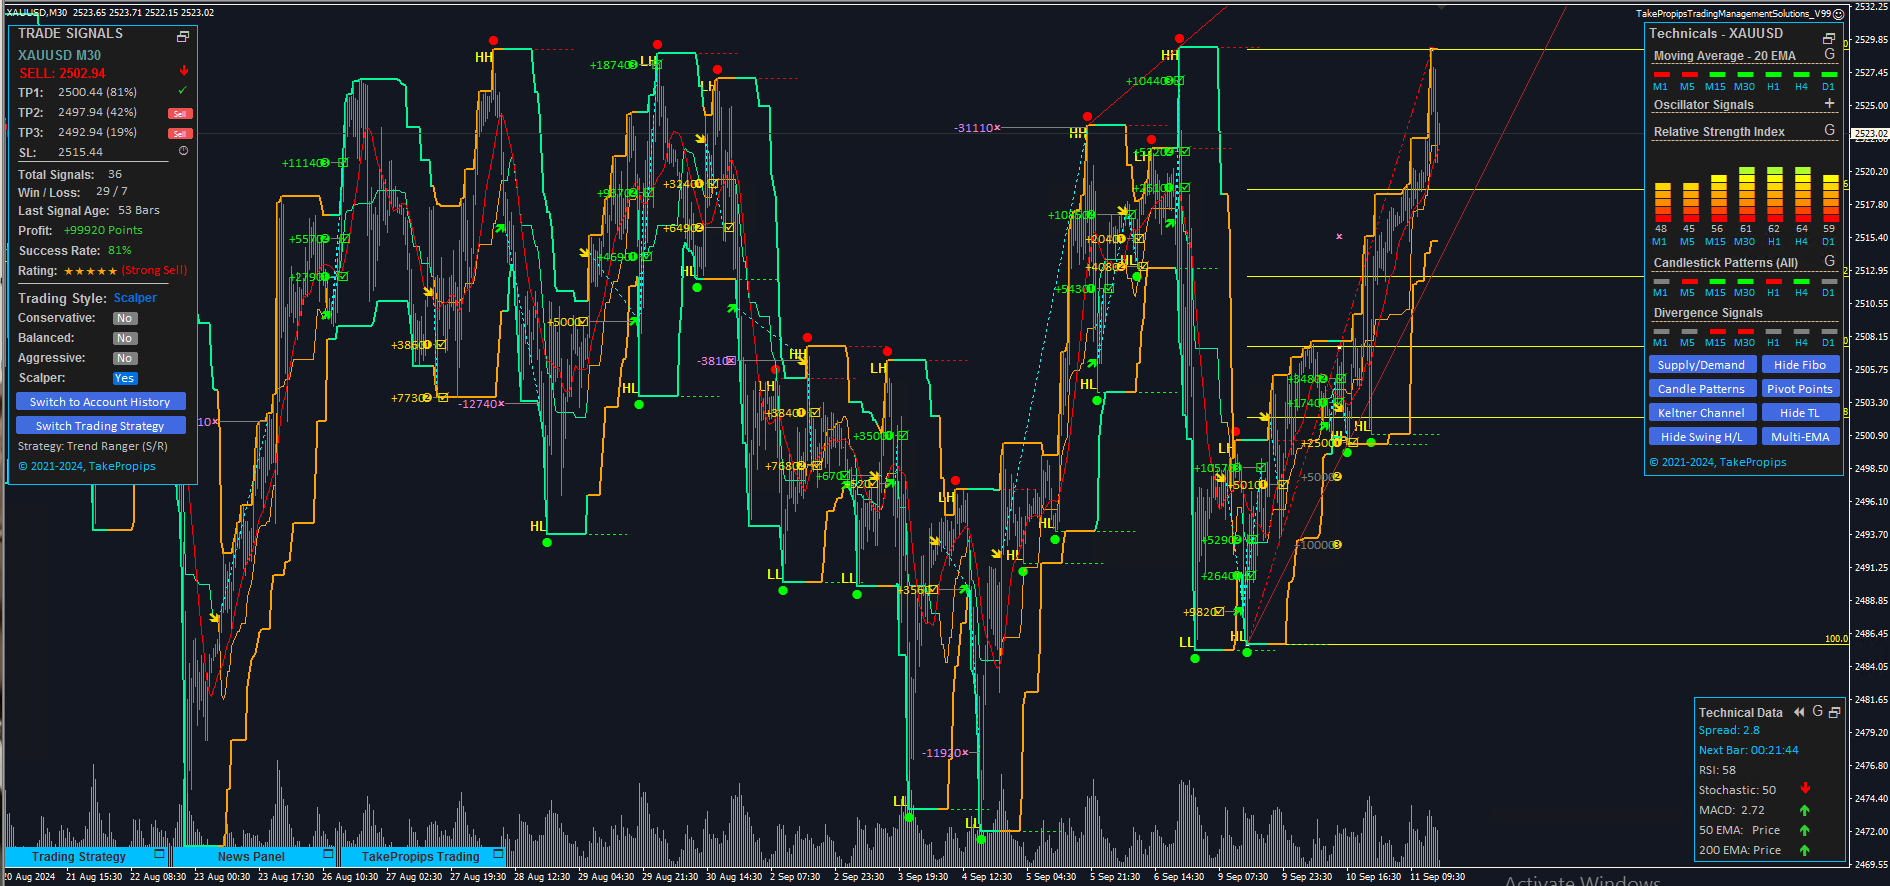The width and height of the screenshot is (1890, 886).
Task: Toggle the Conservative trading style option
Action: point(124,318)
